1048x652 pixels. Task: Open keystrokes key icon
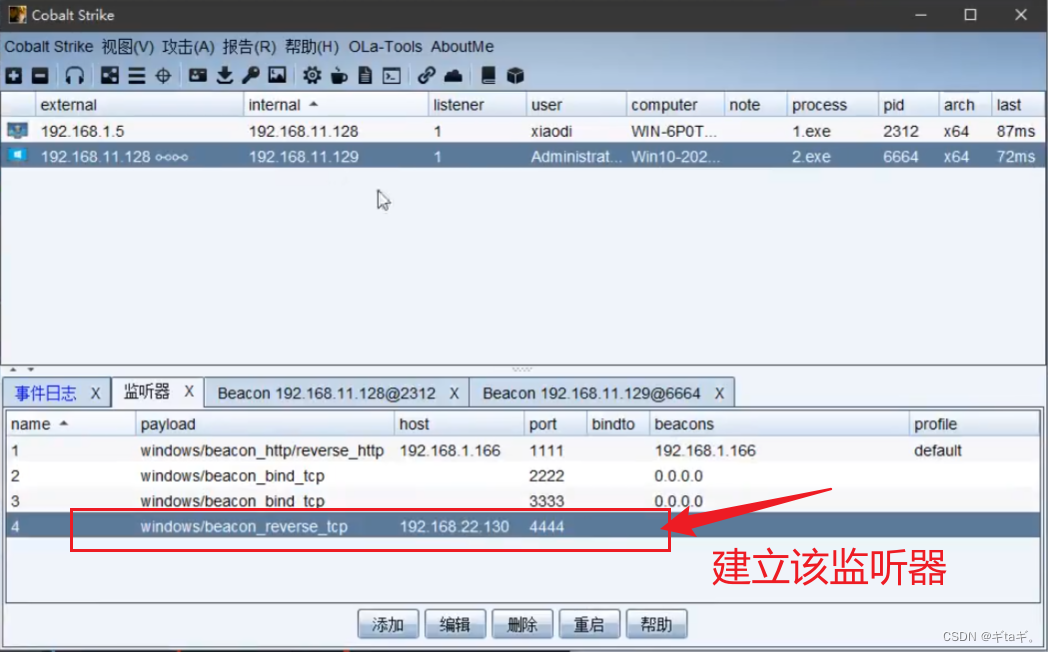[x=251, y=75]
